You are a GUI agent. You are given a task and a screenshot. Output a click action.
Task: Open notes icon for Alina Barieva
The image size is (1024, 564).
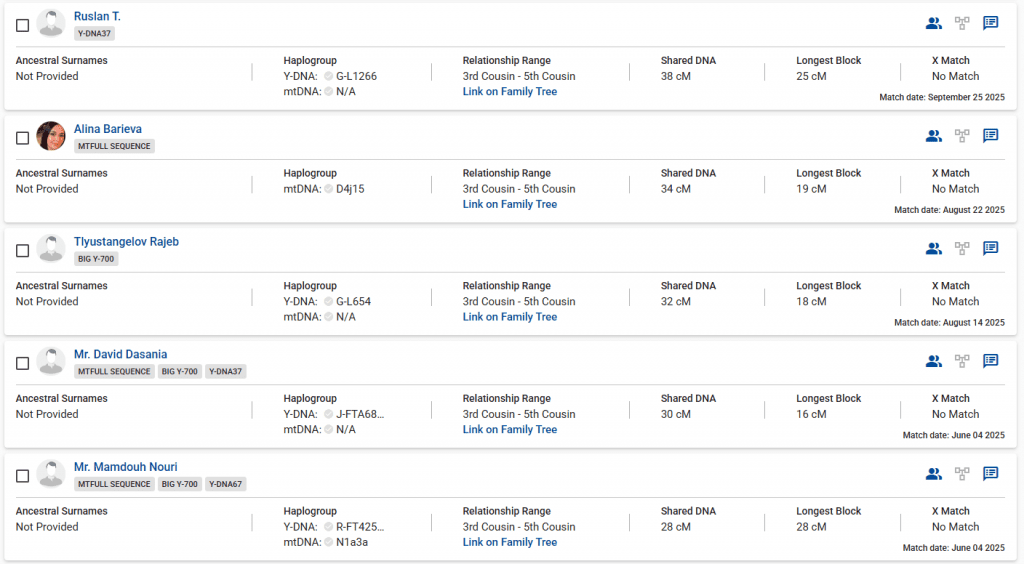pos(990,136)
